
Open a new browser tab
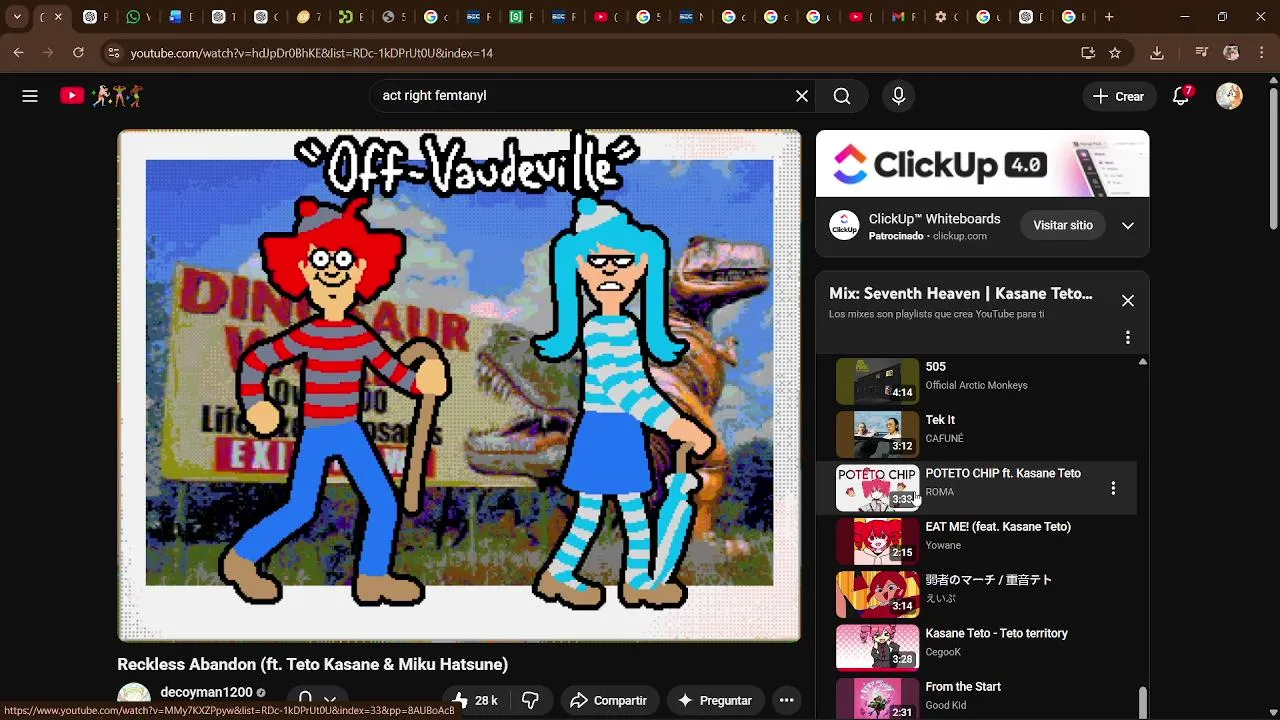pos(1109,17)
